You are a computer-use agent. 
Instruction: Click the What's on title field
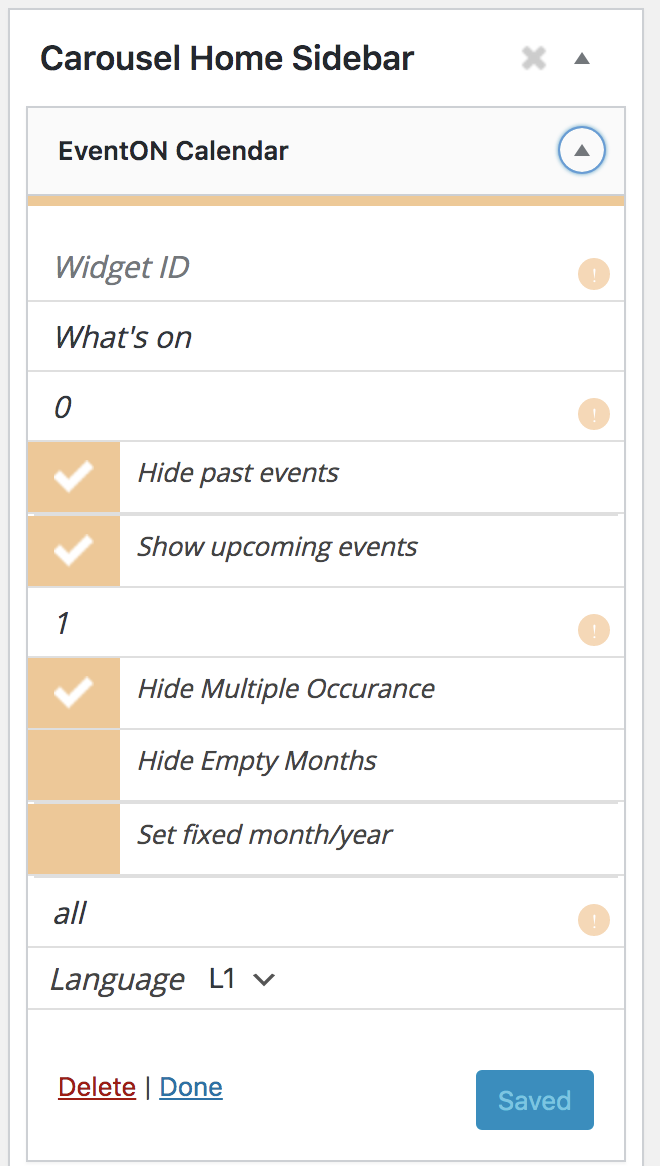pos(300,337)
